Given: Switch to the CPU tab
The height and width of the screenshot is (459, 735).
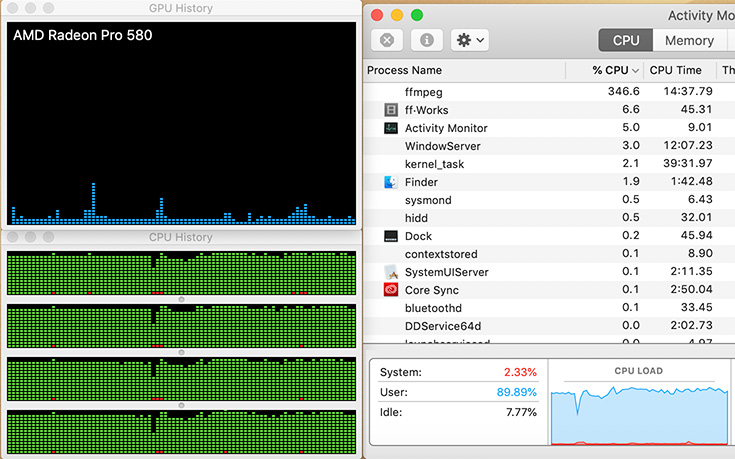Looking at the screenshot, I should (x=626, y=40).
